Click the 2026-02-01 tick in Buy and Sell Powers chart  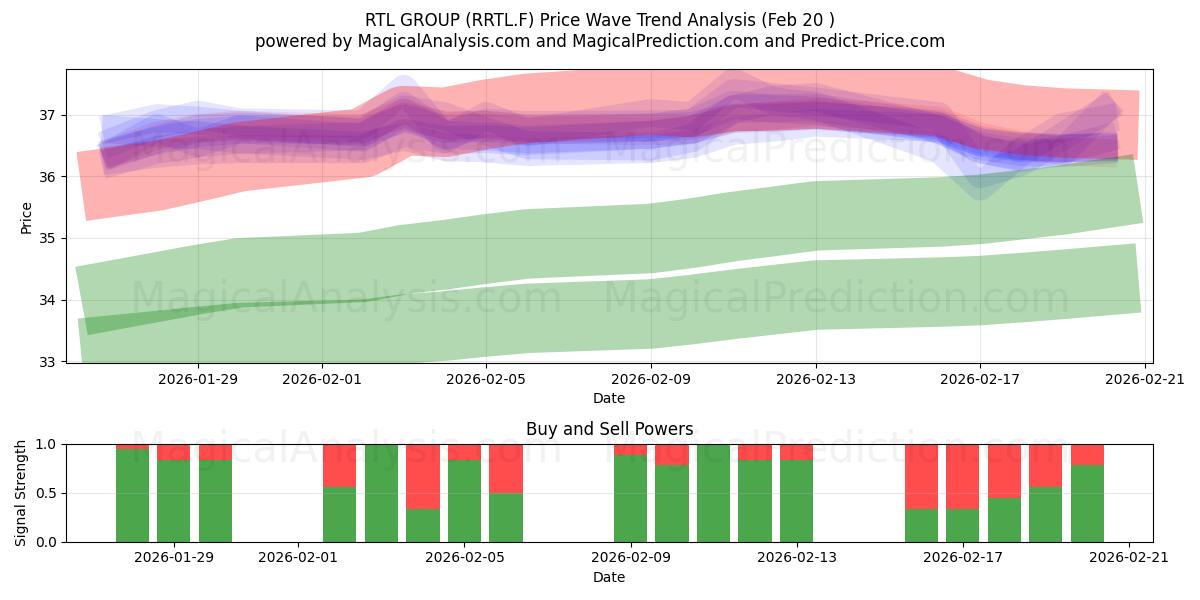point(298,558)
